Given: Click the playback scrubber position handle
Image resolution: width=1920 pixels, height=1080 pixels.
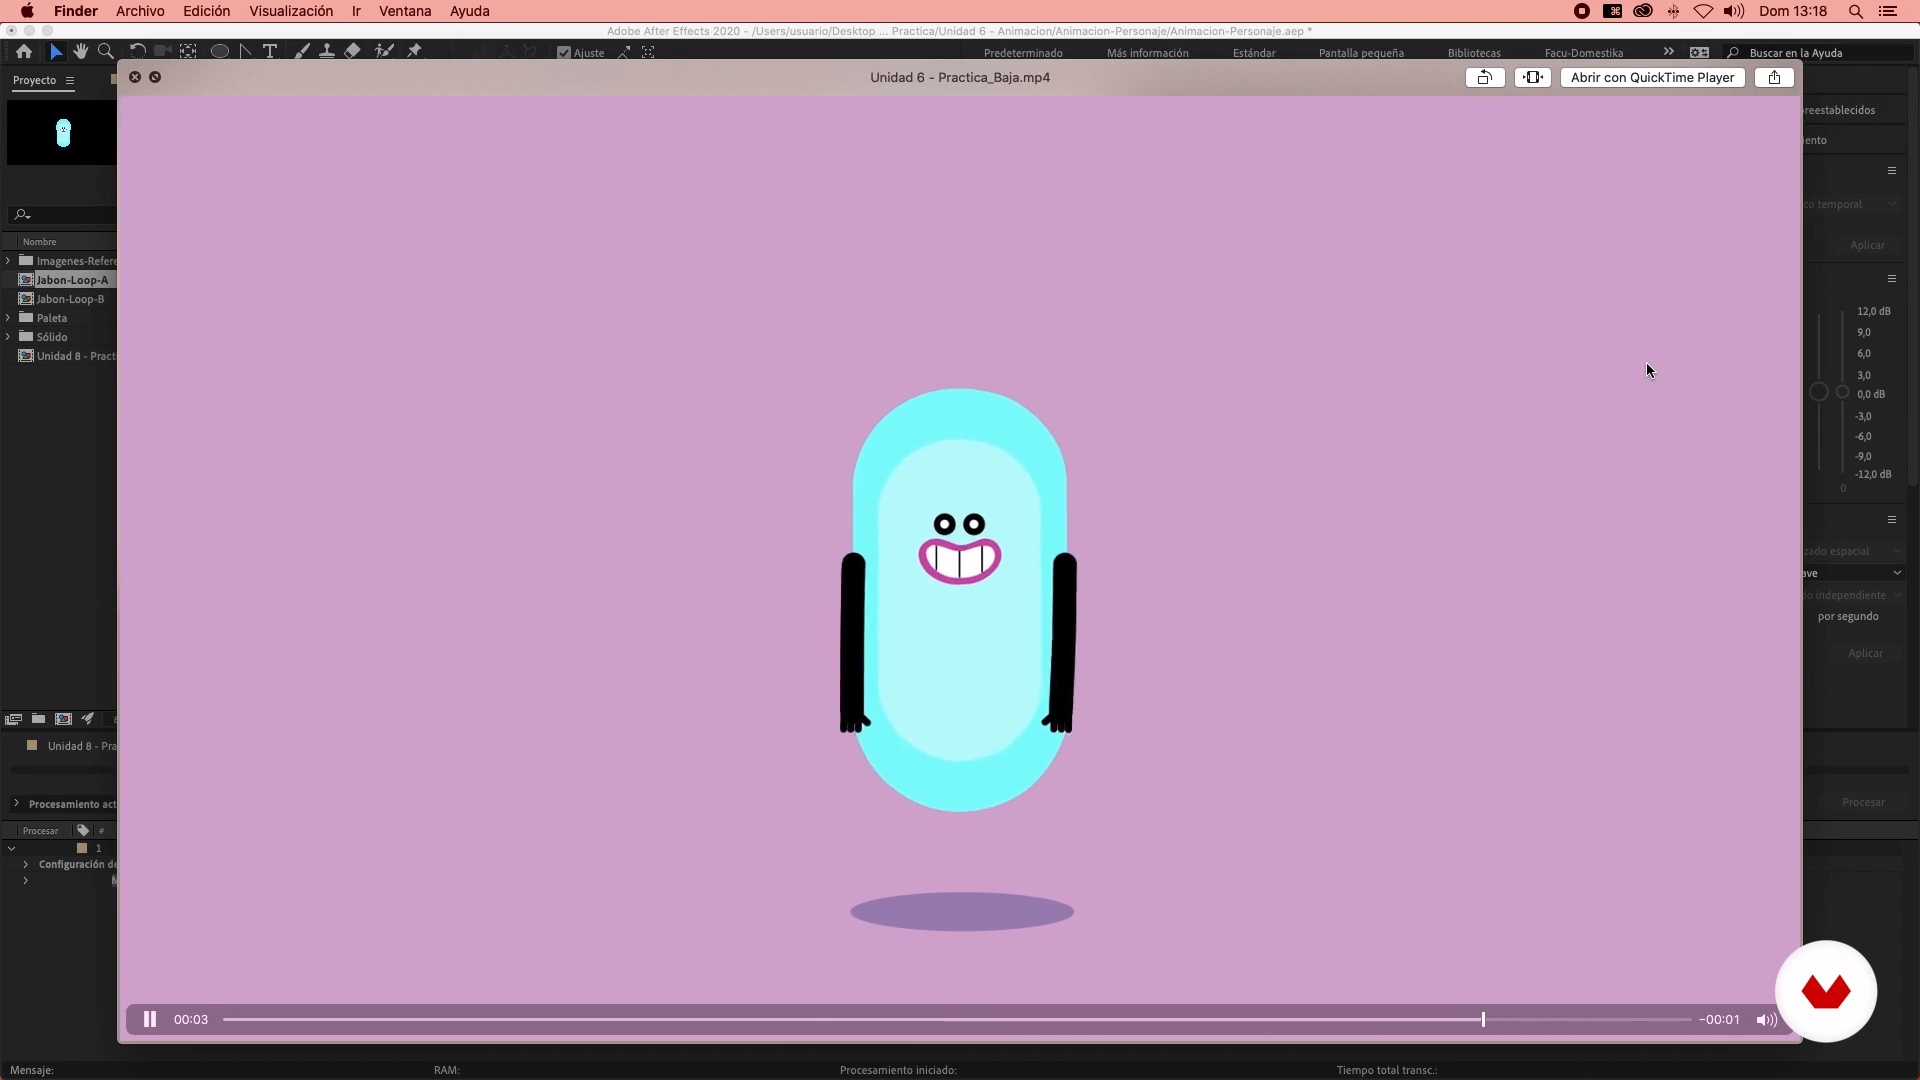Looking at the screenshot, I should coord(1483,1019).
